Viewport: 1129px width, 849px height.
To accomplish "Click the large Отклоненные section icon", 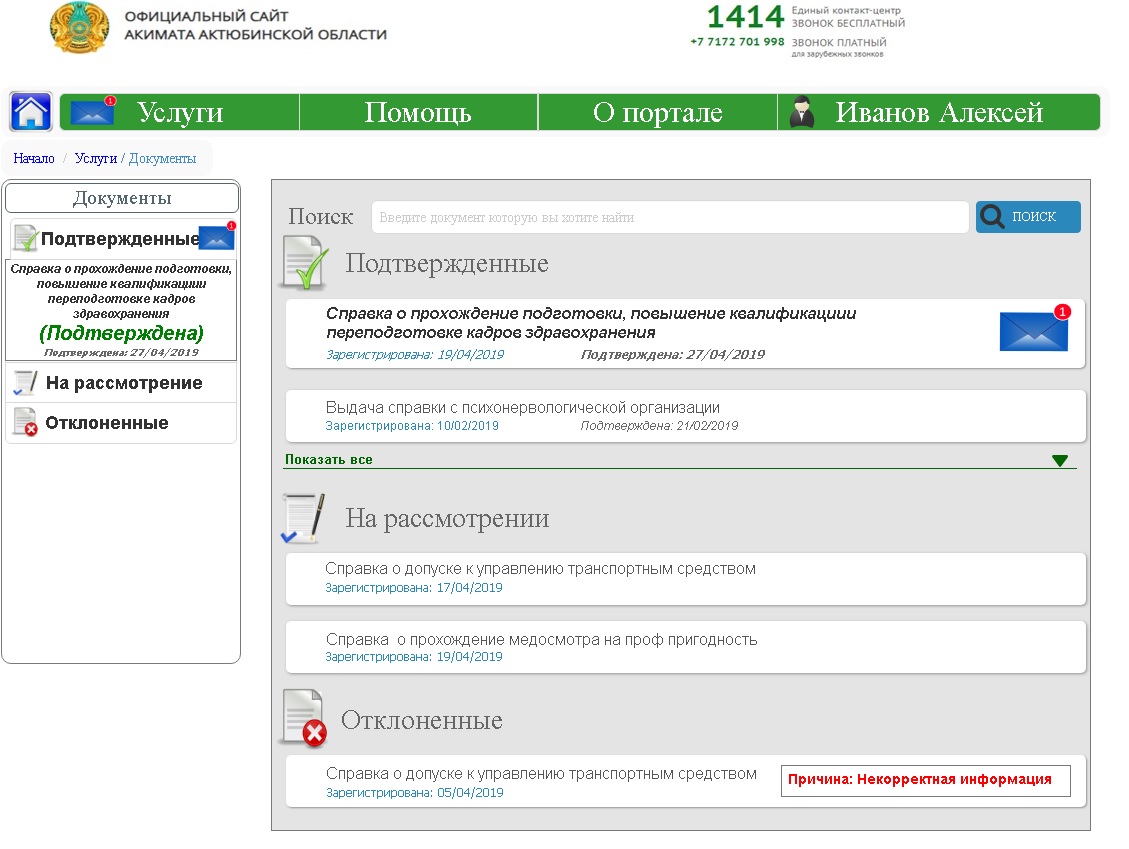I will tap(305, 718).
